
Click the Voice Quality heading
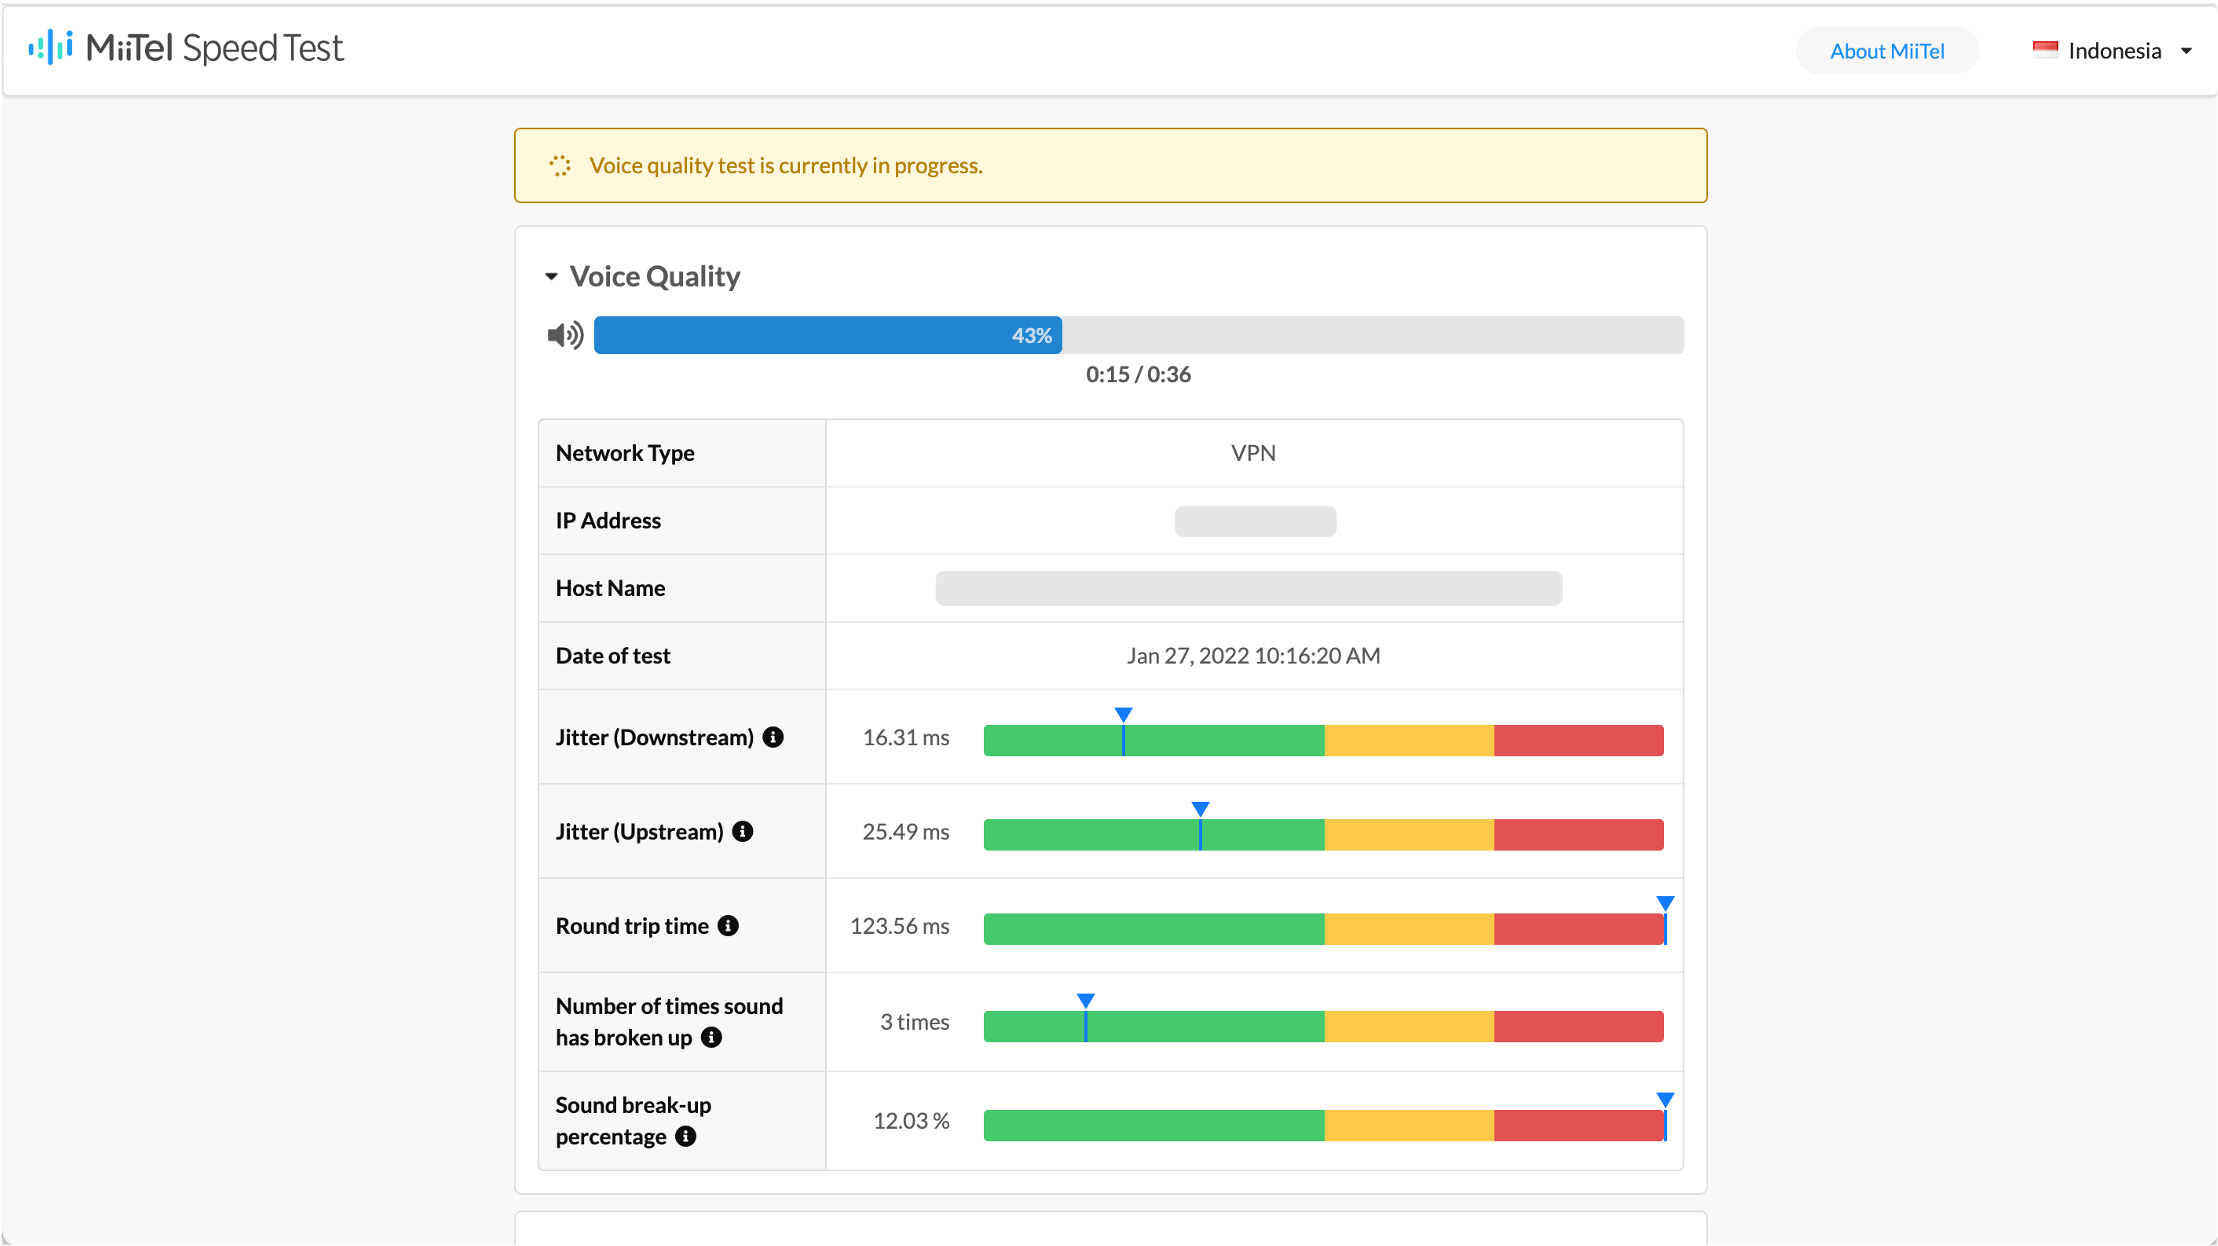[x=655, y=277]
